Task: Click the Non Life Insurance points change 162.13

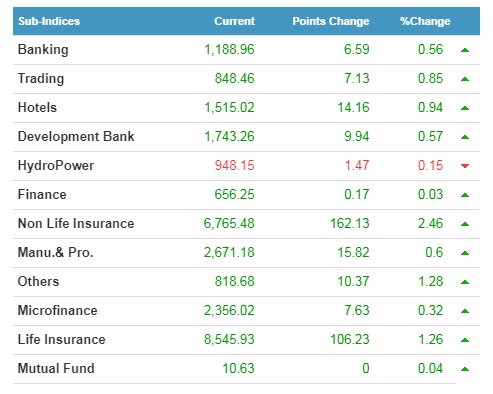Action: 350,223
